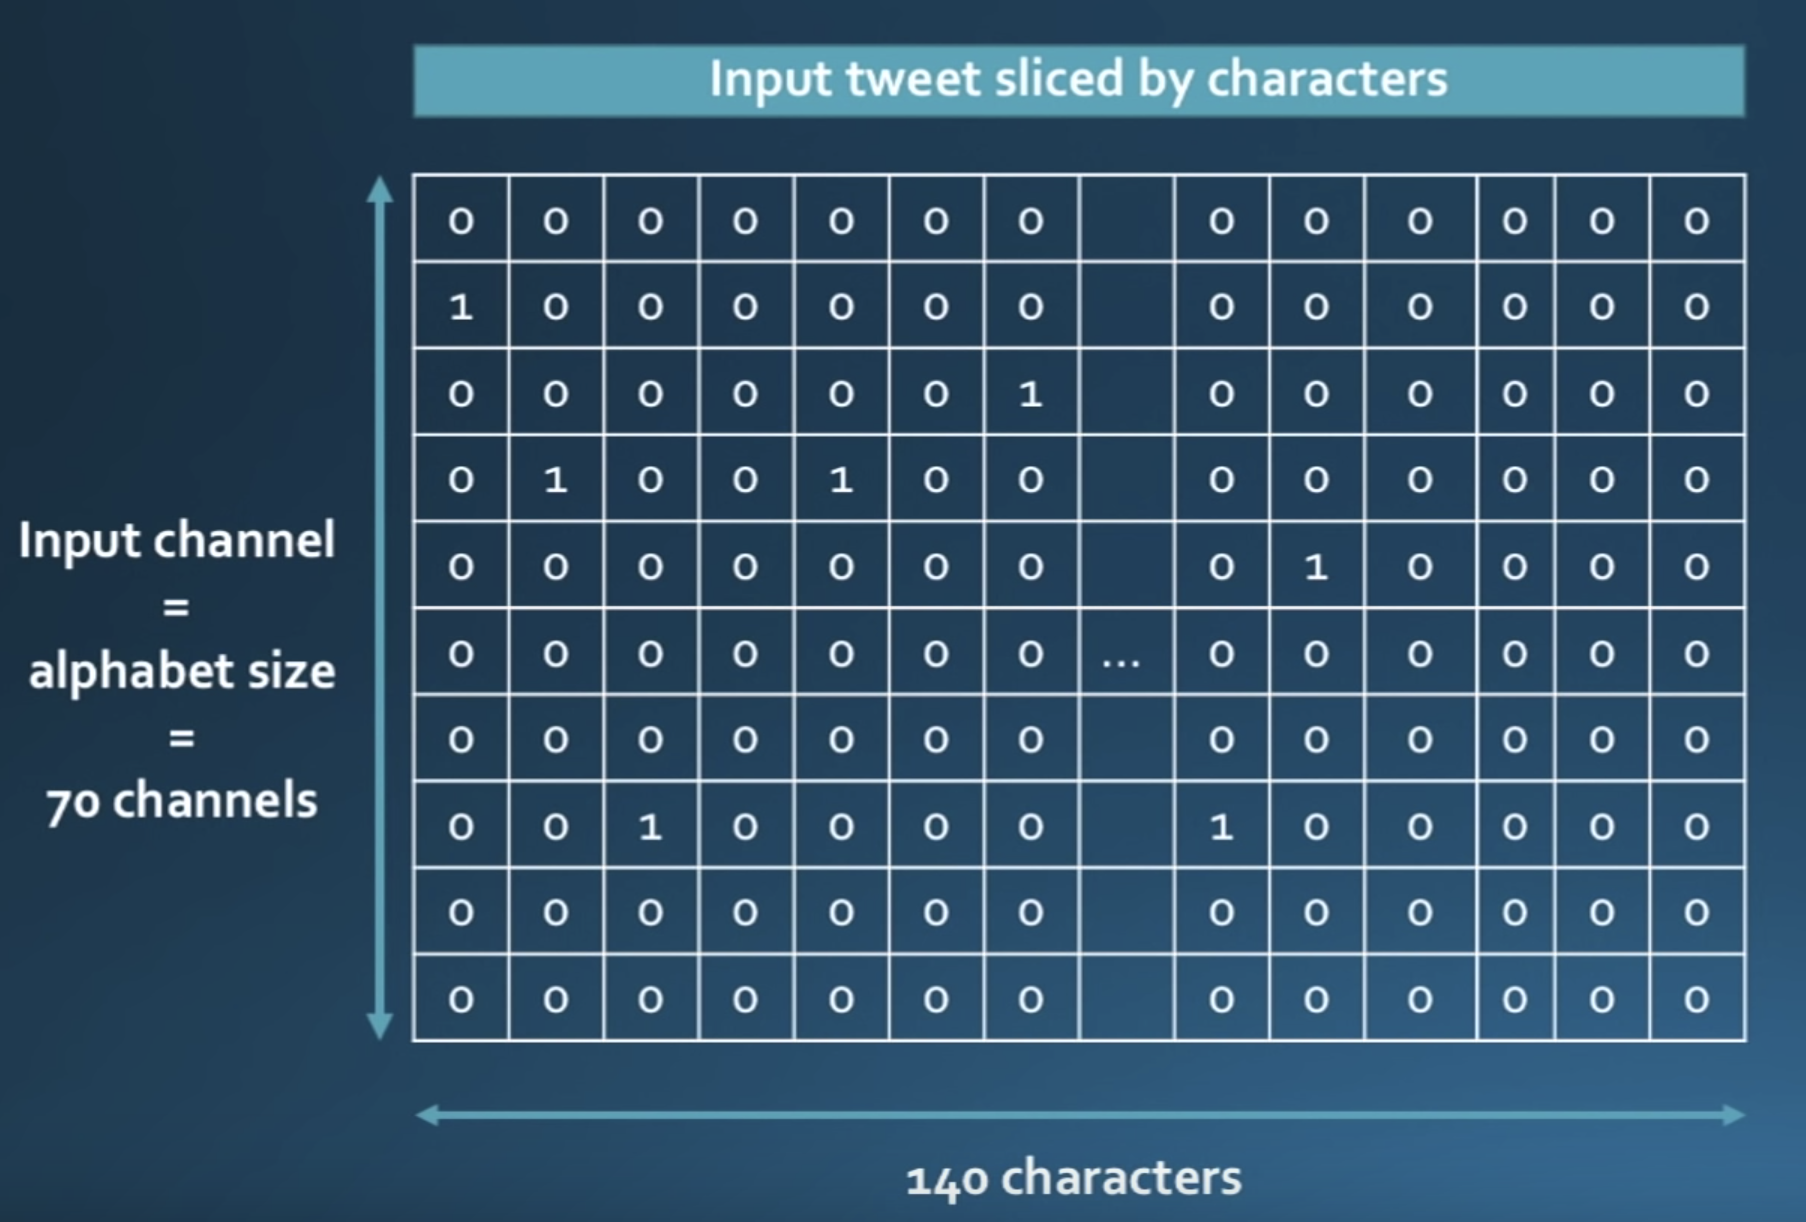1806x1222 pixels.
Task: Click the "alphabet size" text
Action: [182, 671]
